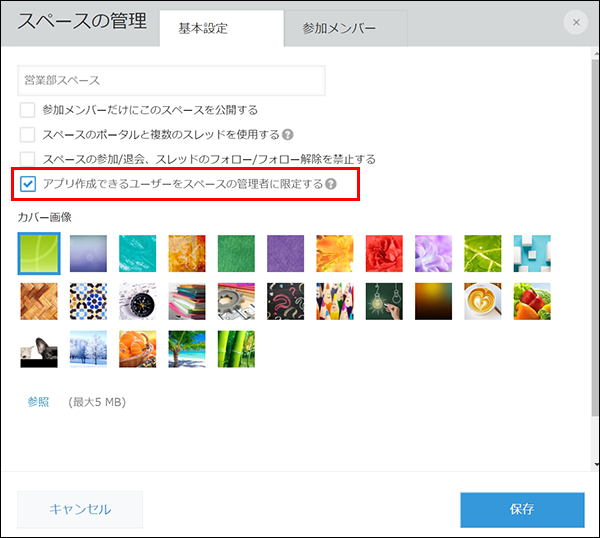Click the scrollbar down arrow

[x=596, y=465]
